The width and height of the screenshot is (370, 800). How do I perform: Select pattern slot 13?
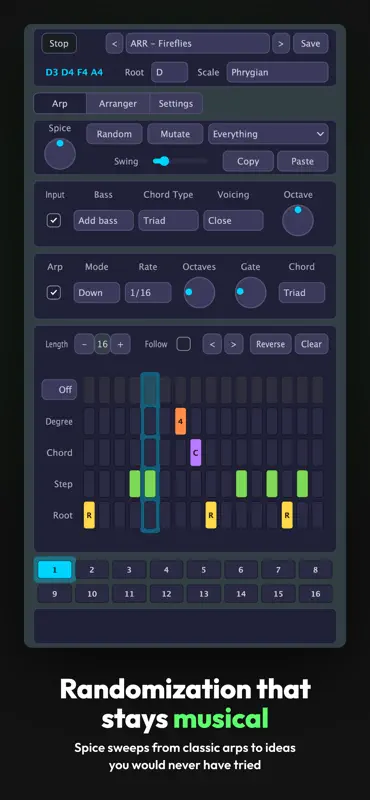click(x=204, y=594)
